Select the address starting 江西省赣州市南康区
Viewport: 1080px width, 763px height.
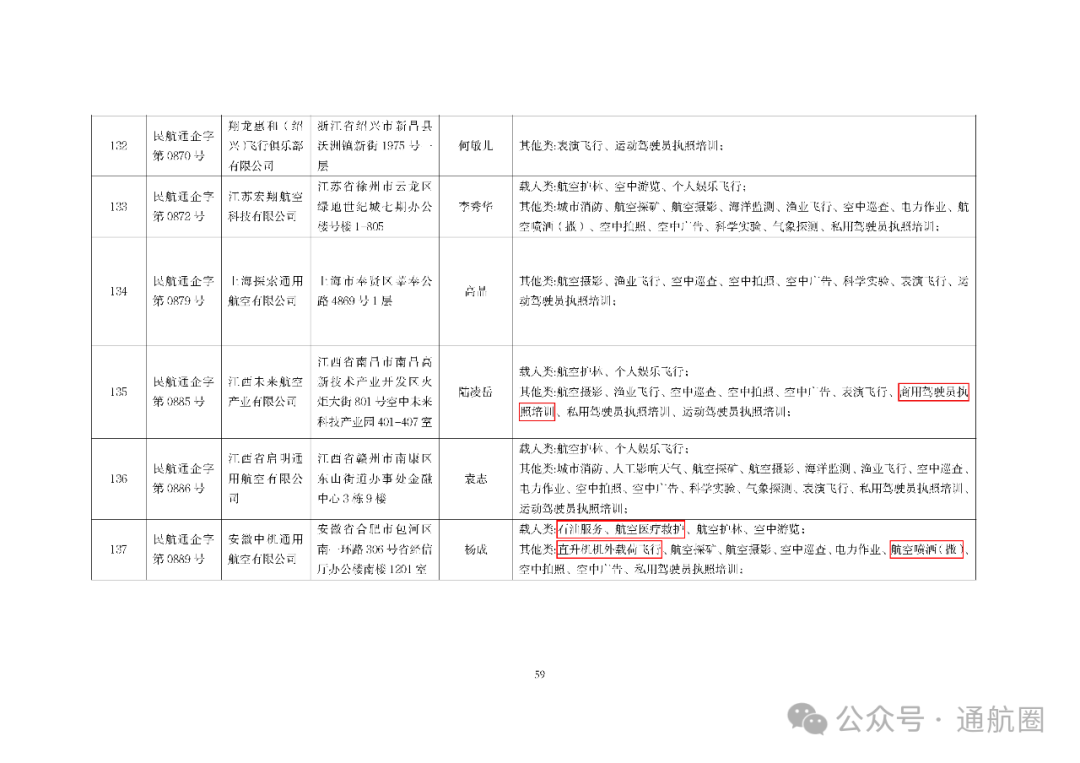click(x=375, y=479)
